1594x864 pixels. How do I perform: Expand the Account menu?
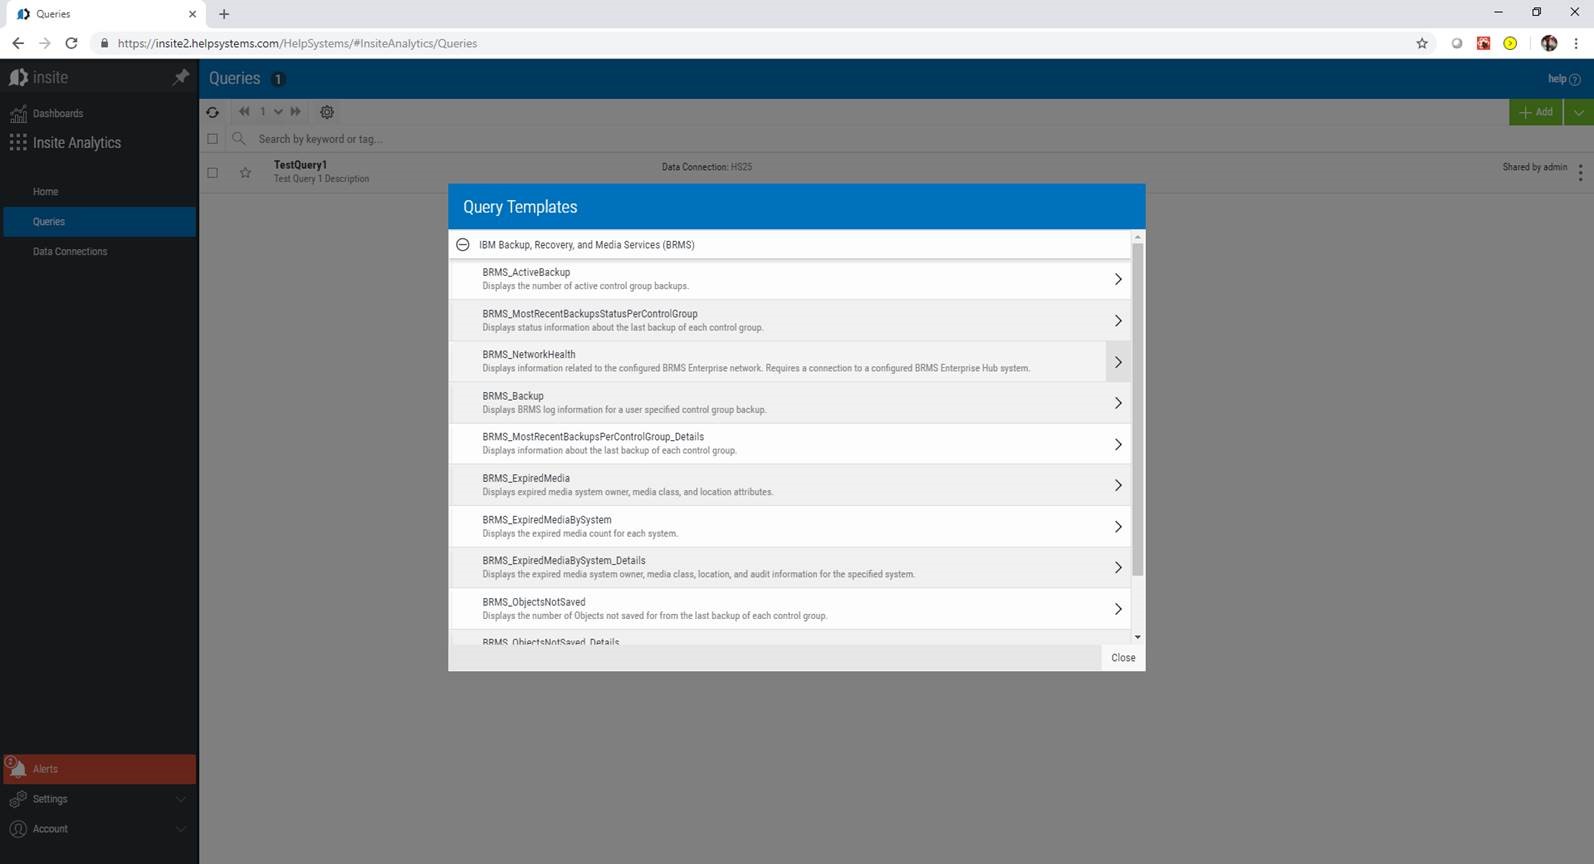coord(100,829)
